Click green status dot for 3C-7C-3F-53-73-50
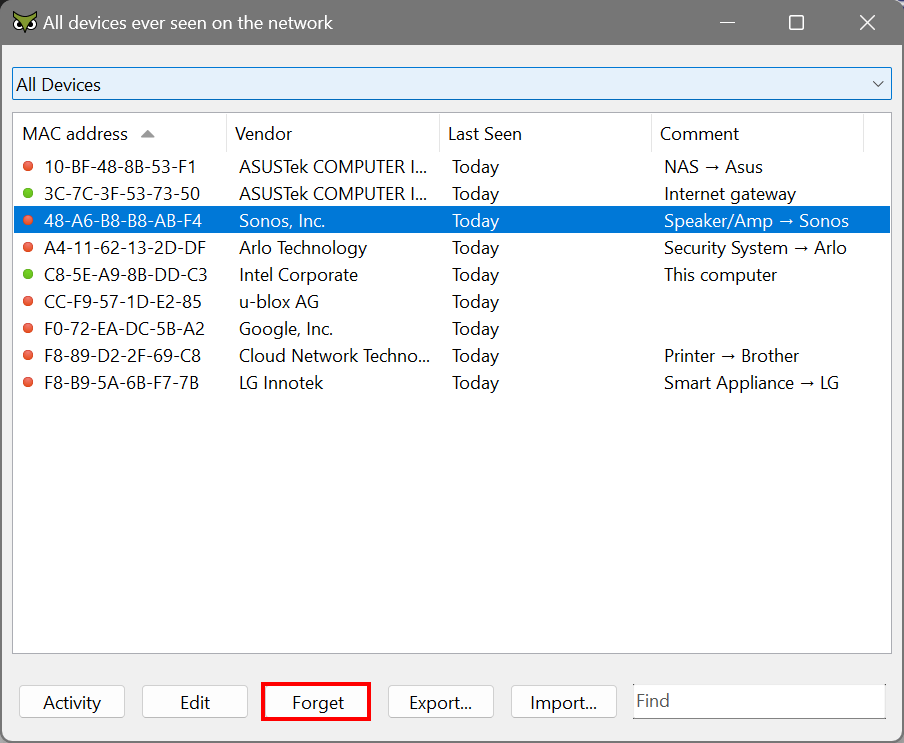The height and width of the screenshot is (743, 904). [x=28, y=193]
